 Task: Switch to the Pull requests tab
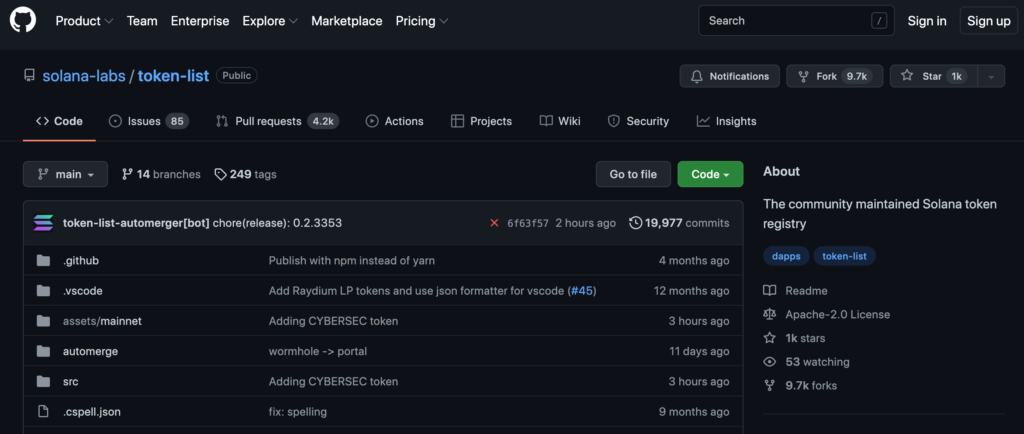(x=276, y=121)
